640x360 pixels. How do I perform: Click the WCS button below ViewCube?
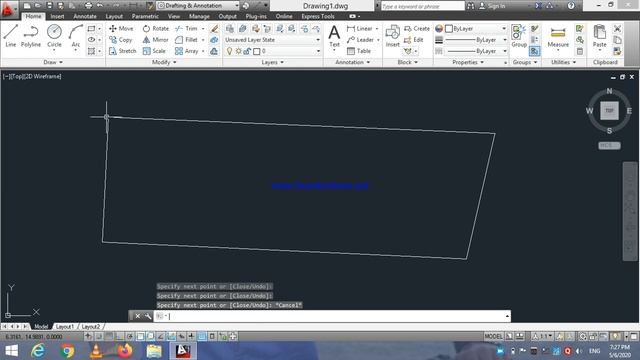(x=609, y=145)
